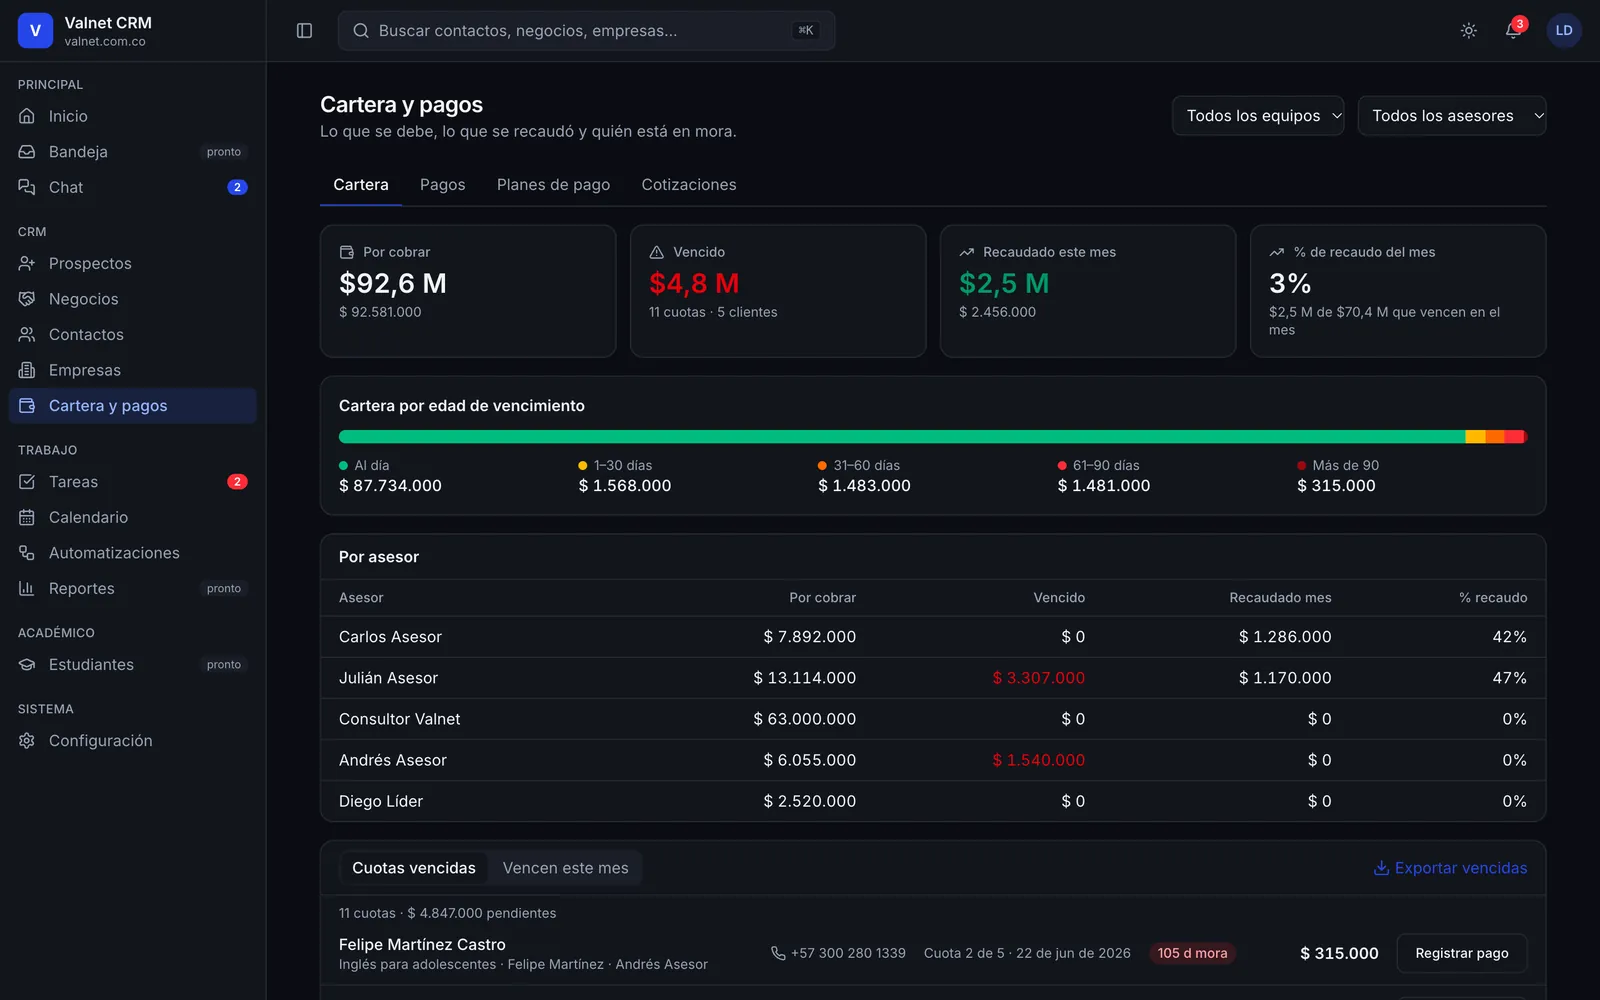This screenshot has height=1000, width=1600.
Task: Open Contactos in the sidebar
Action: 133,334
